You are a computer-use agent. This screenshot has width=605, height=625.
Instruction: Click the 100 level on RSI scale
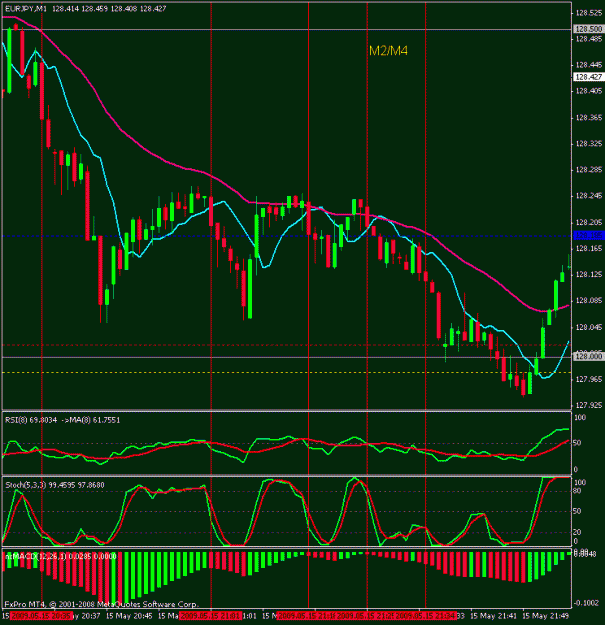580,418
